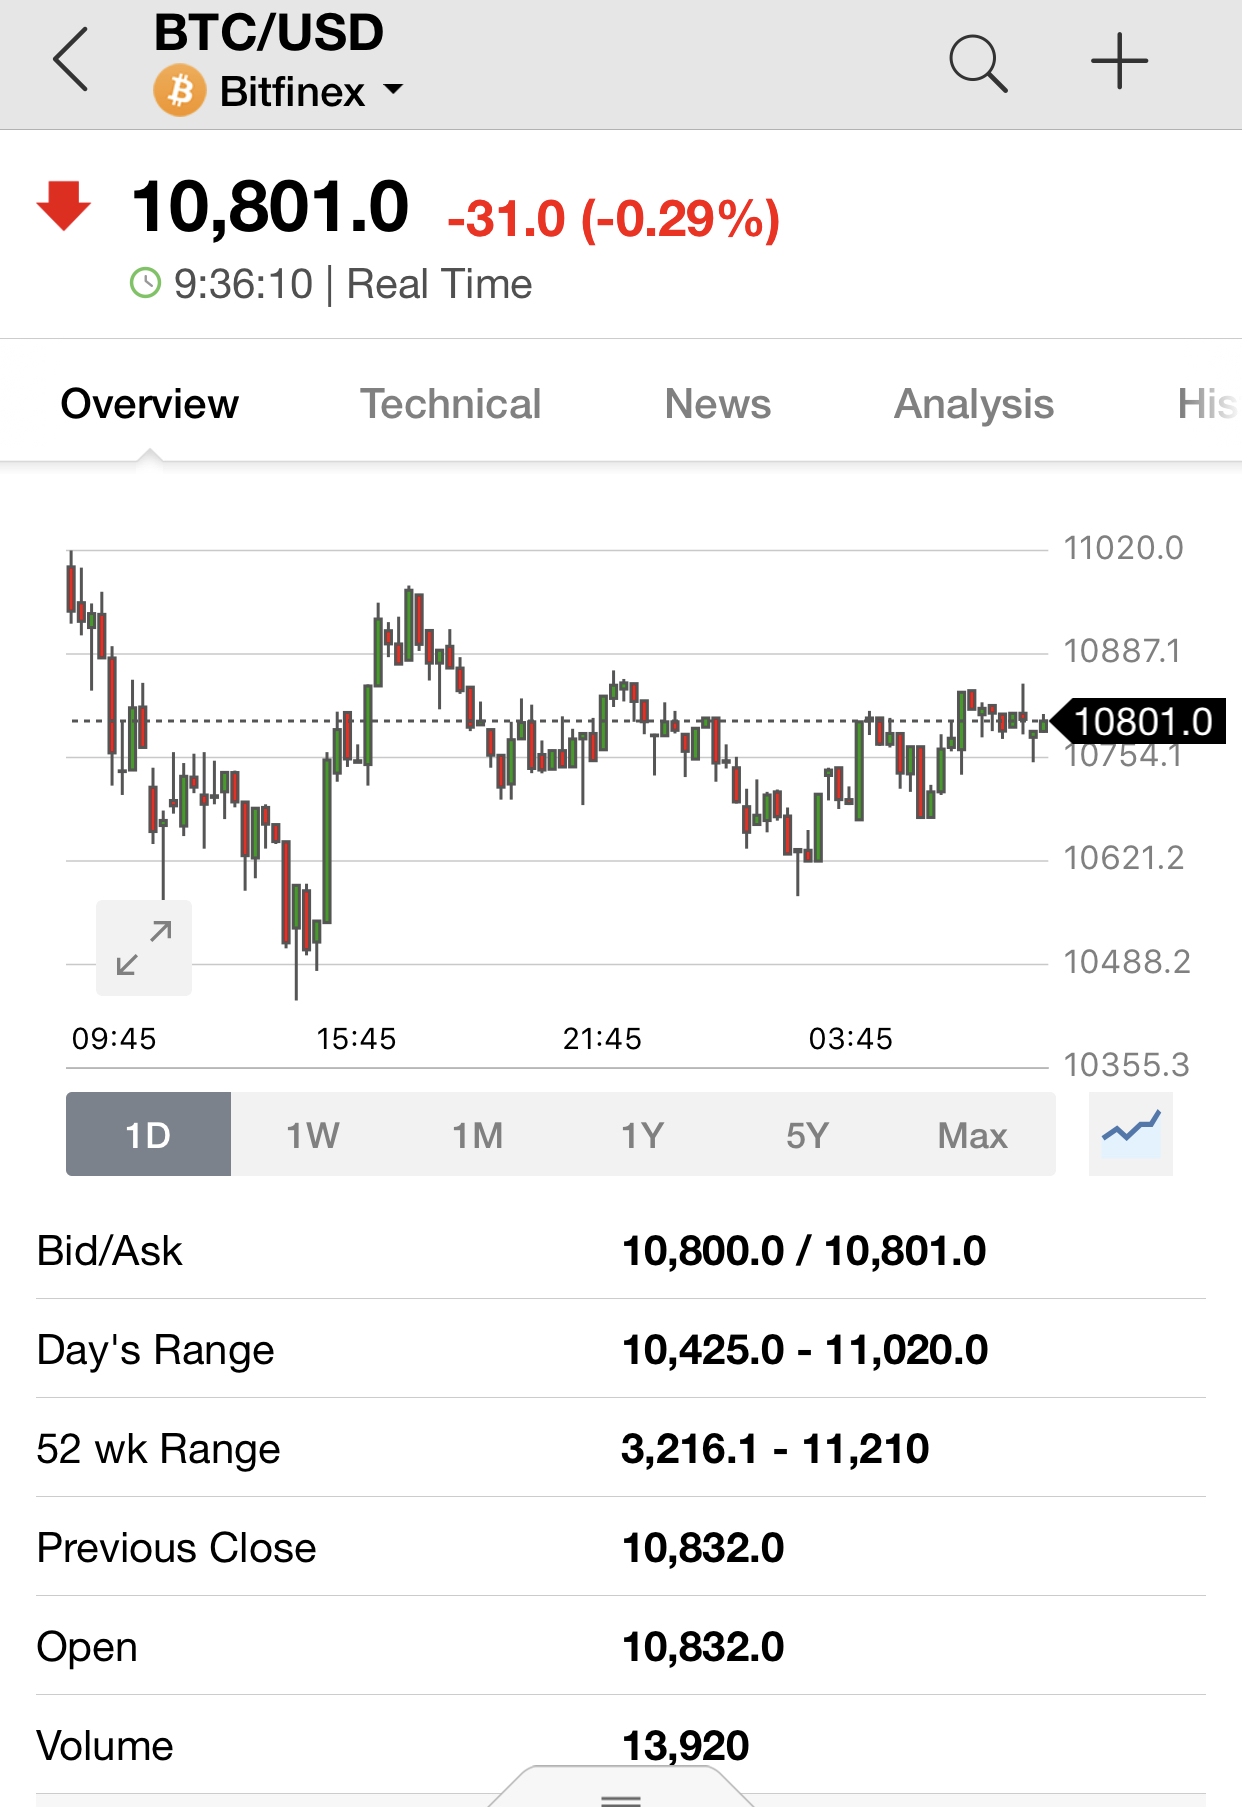Show the Max time range
This screenshot has width=1242, height=1807.
(x=972, y=1135)
